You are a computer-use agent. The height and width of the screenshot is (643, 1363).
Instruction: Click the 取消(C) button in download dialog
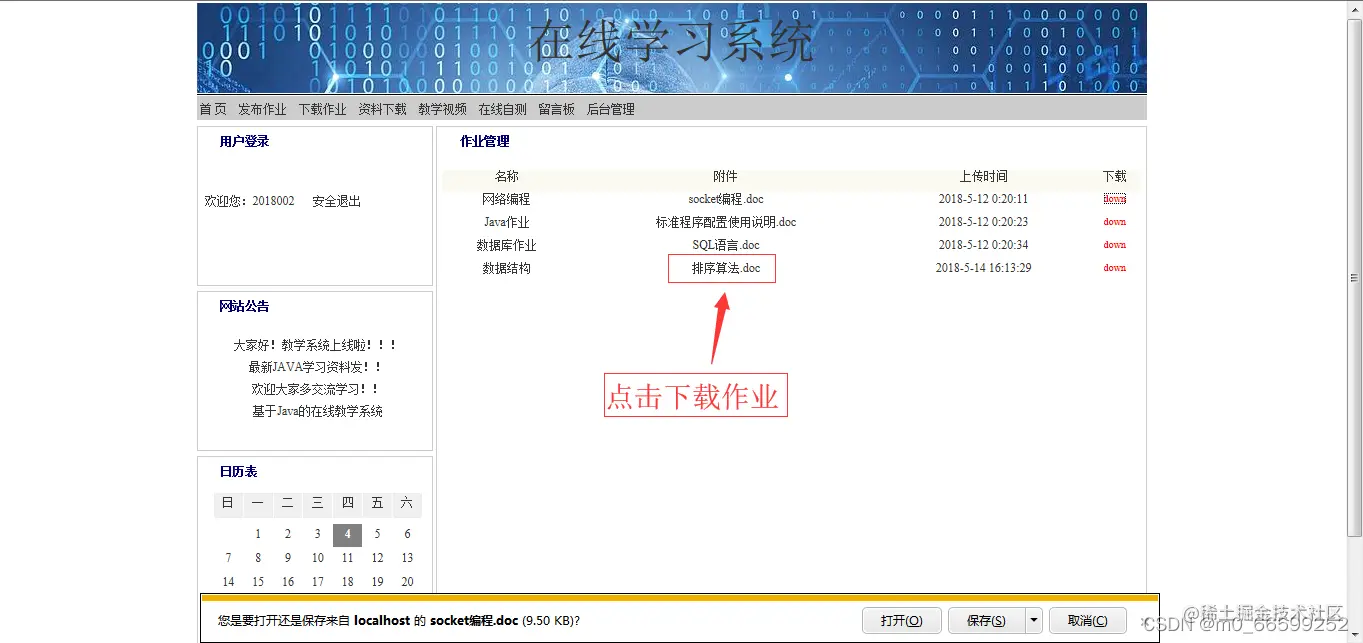1088,620
